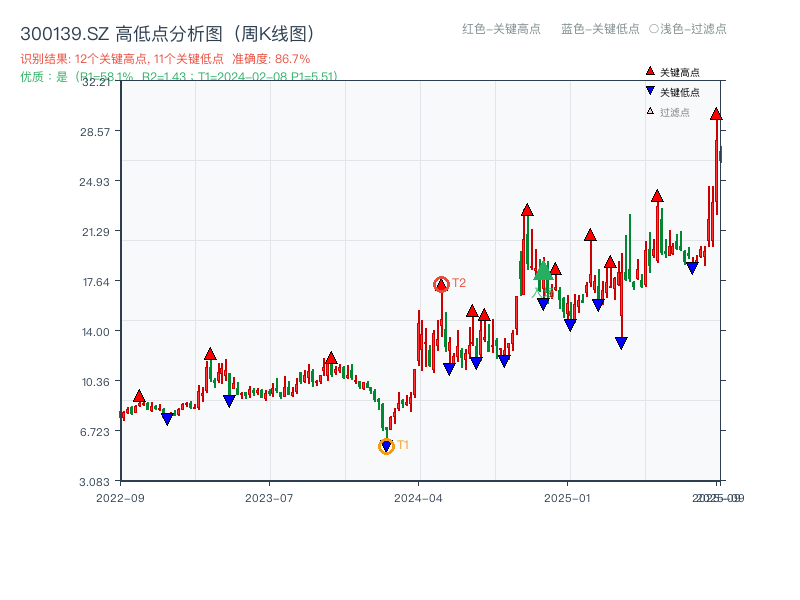Click the red high marker in late 2023 near 12
The height and width of the screenshot is (600, 800).
331,358
